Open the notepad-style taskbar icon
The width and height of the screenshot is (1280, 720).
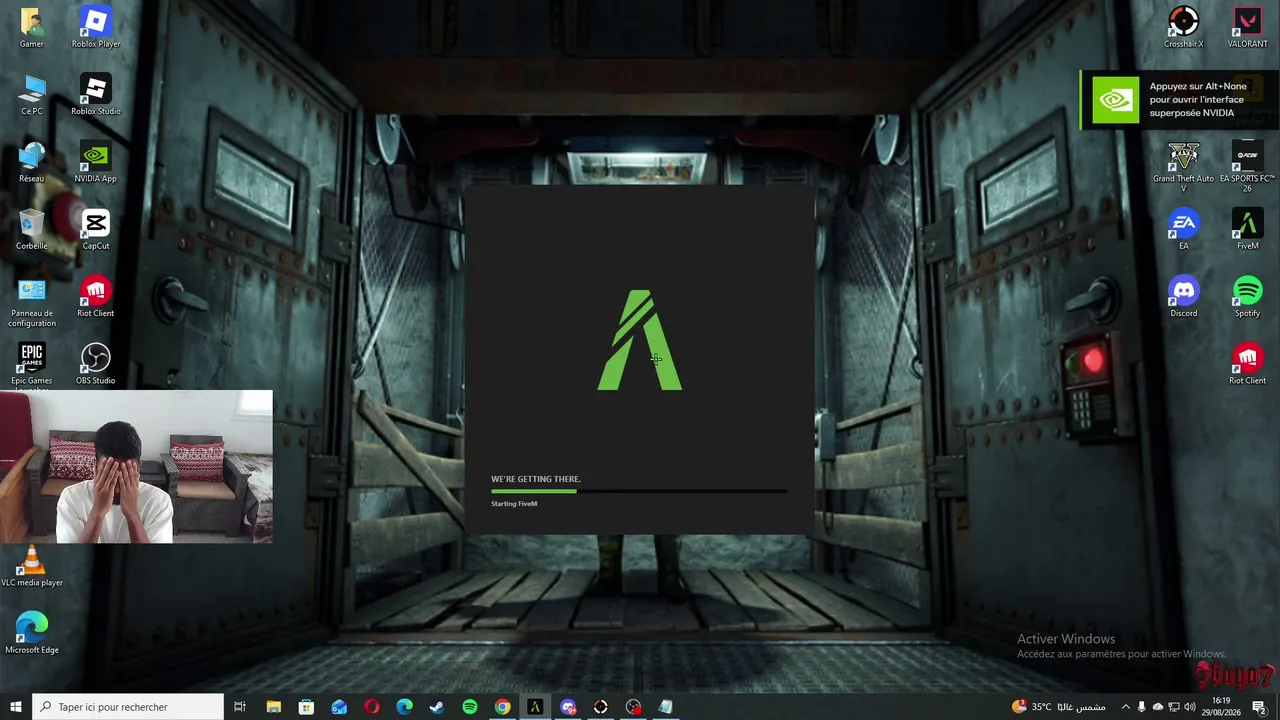tap(665, 707)
